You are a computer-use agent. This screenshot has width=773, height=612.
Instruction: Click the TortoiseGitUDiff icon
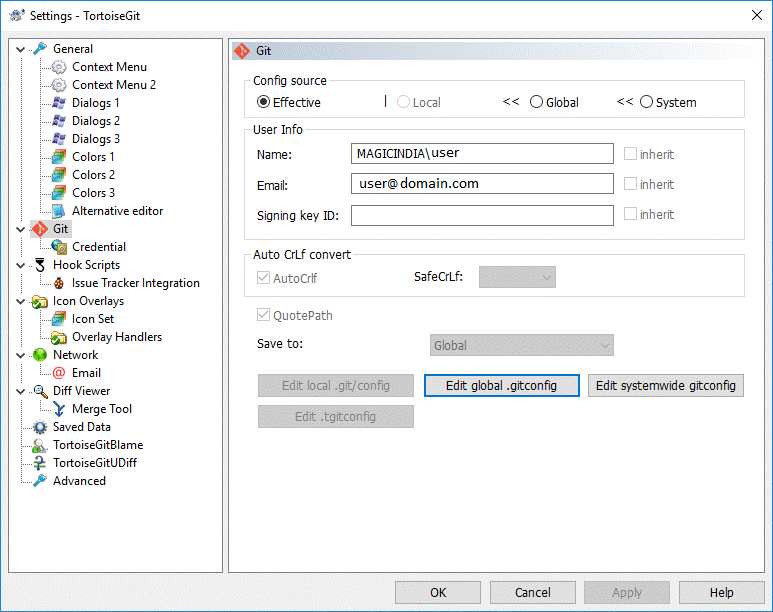coord(39,463)
